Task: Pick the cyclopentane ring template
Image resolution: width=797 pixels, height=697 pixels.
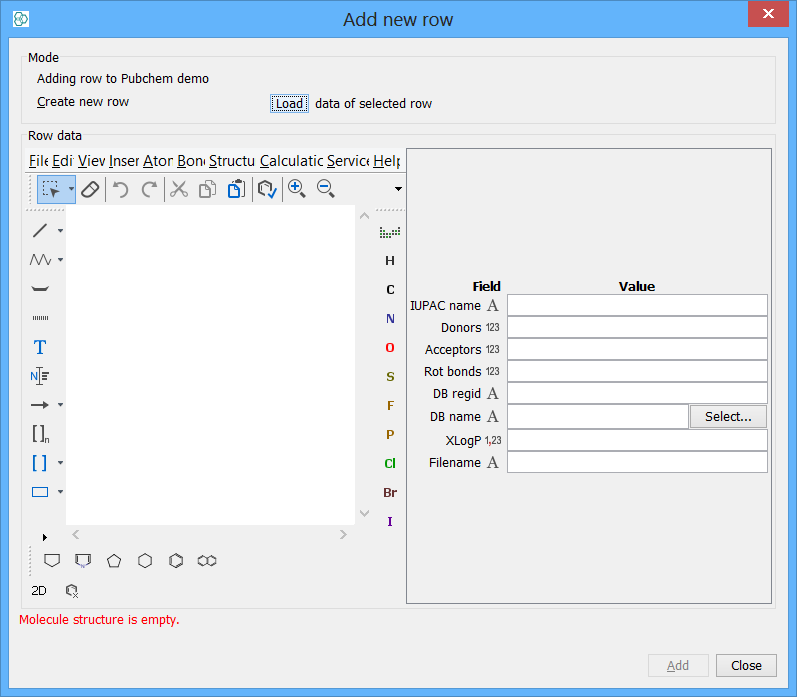Action: tap(115, 561)
